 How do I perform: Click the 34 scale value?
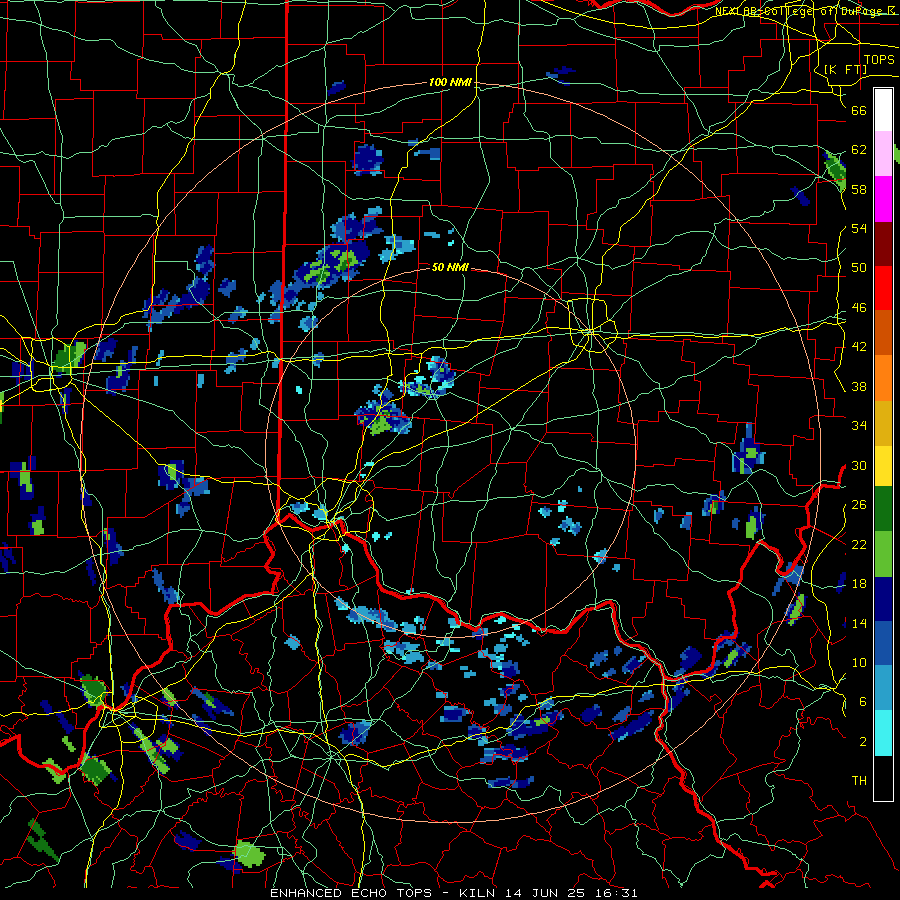tap(859, 426)
